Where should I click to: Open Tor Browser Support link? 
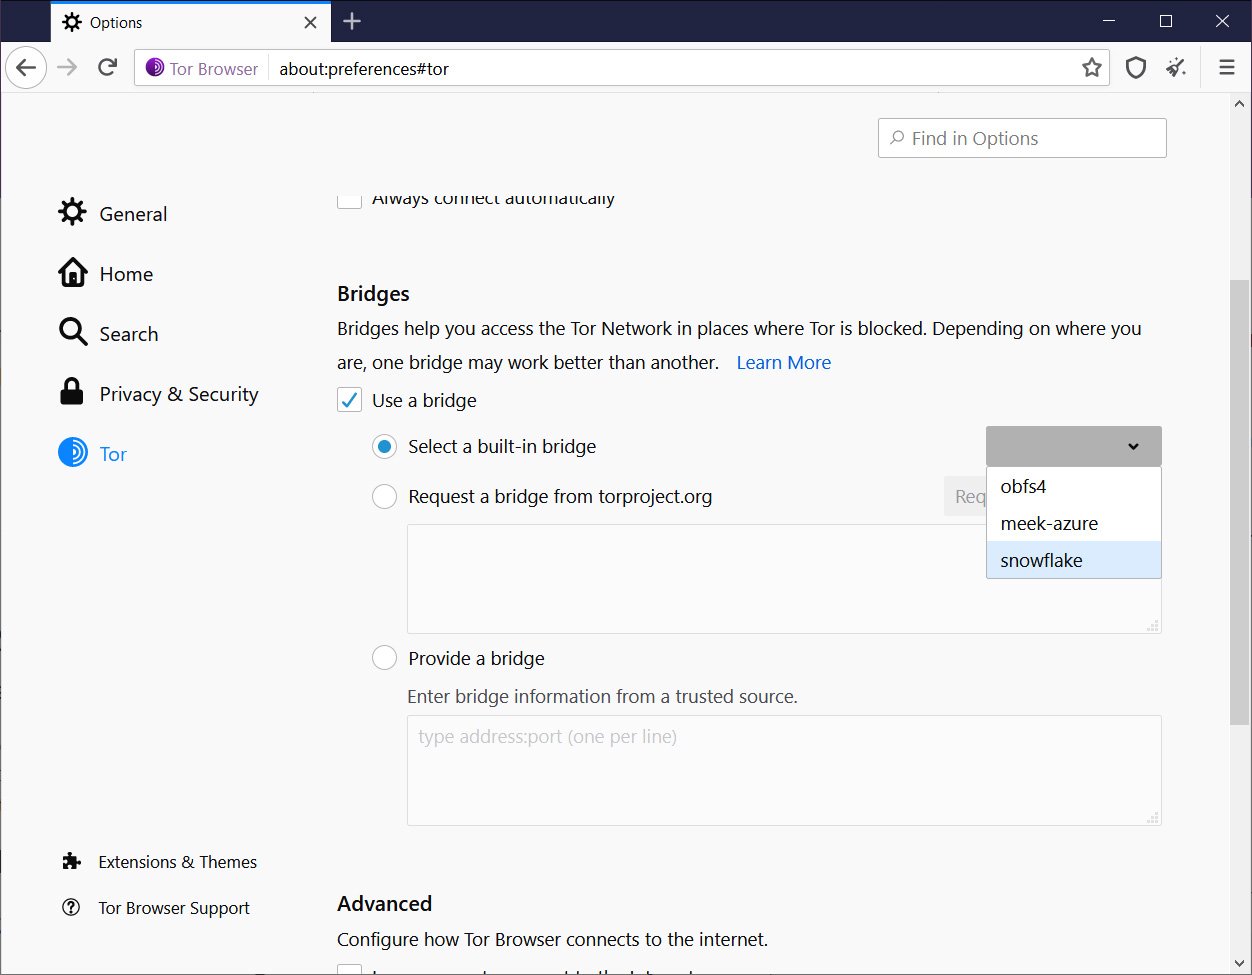[173, 908]
